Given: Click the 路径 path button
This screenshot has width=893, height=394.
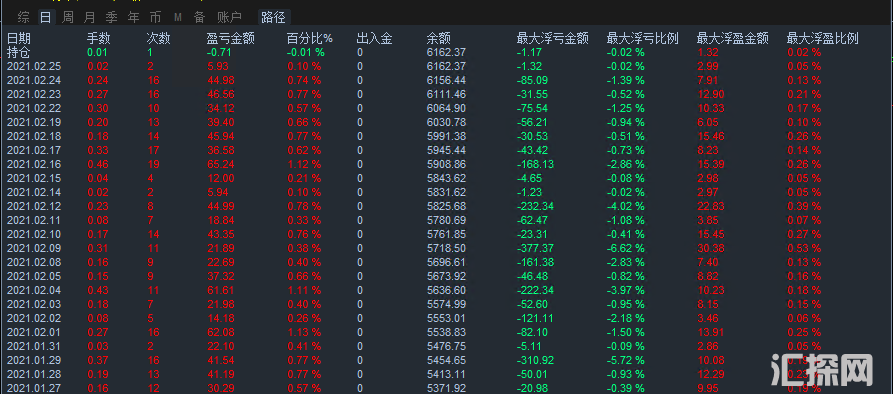Looking at the screenshot, I should point(273,17).
